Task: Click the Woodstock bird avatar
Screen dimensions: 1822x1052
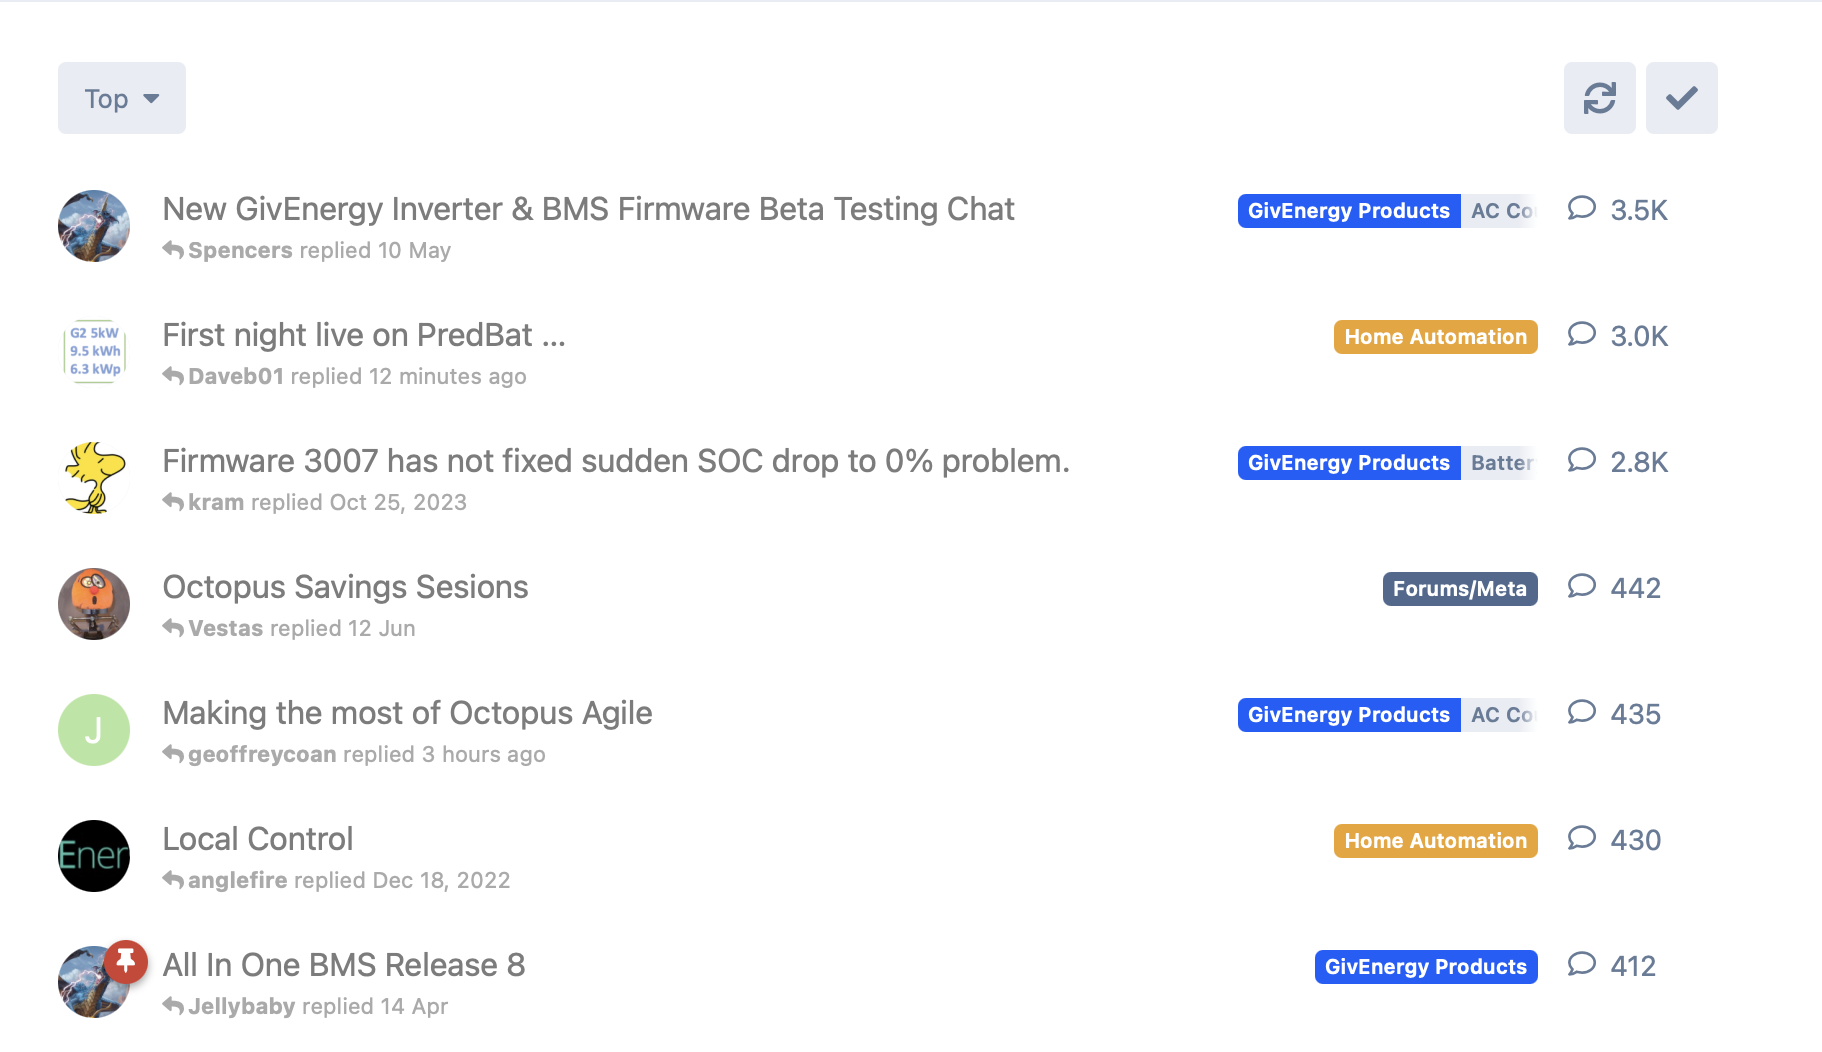Action: pyautogui.click(x=94, y=478)
